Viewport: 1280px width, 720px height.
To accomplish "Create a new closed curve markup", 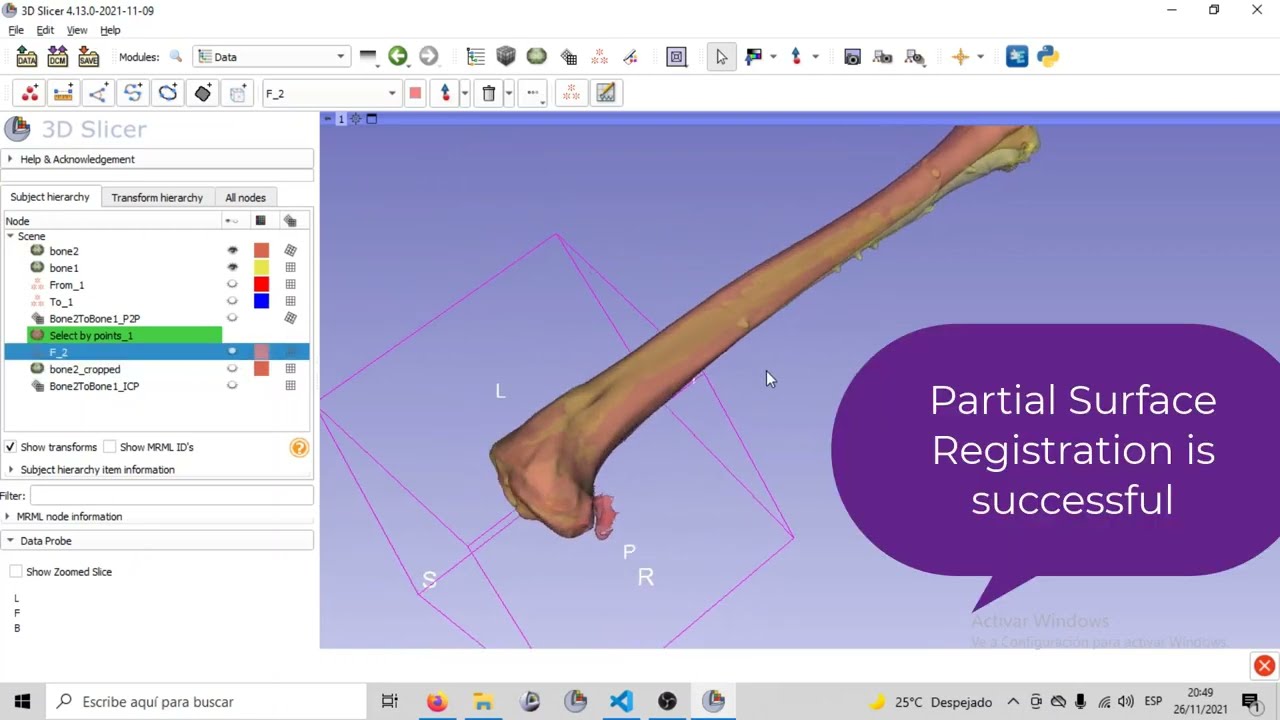I will coord(168,93).
